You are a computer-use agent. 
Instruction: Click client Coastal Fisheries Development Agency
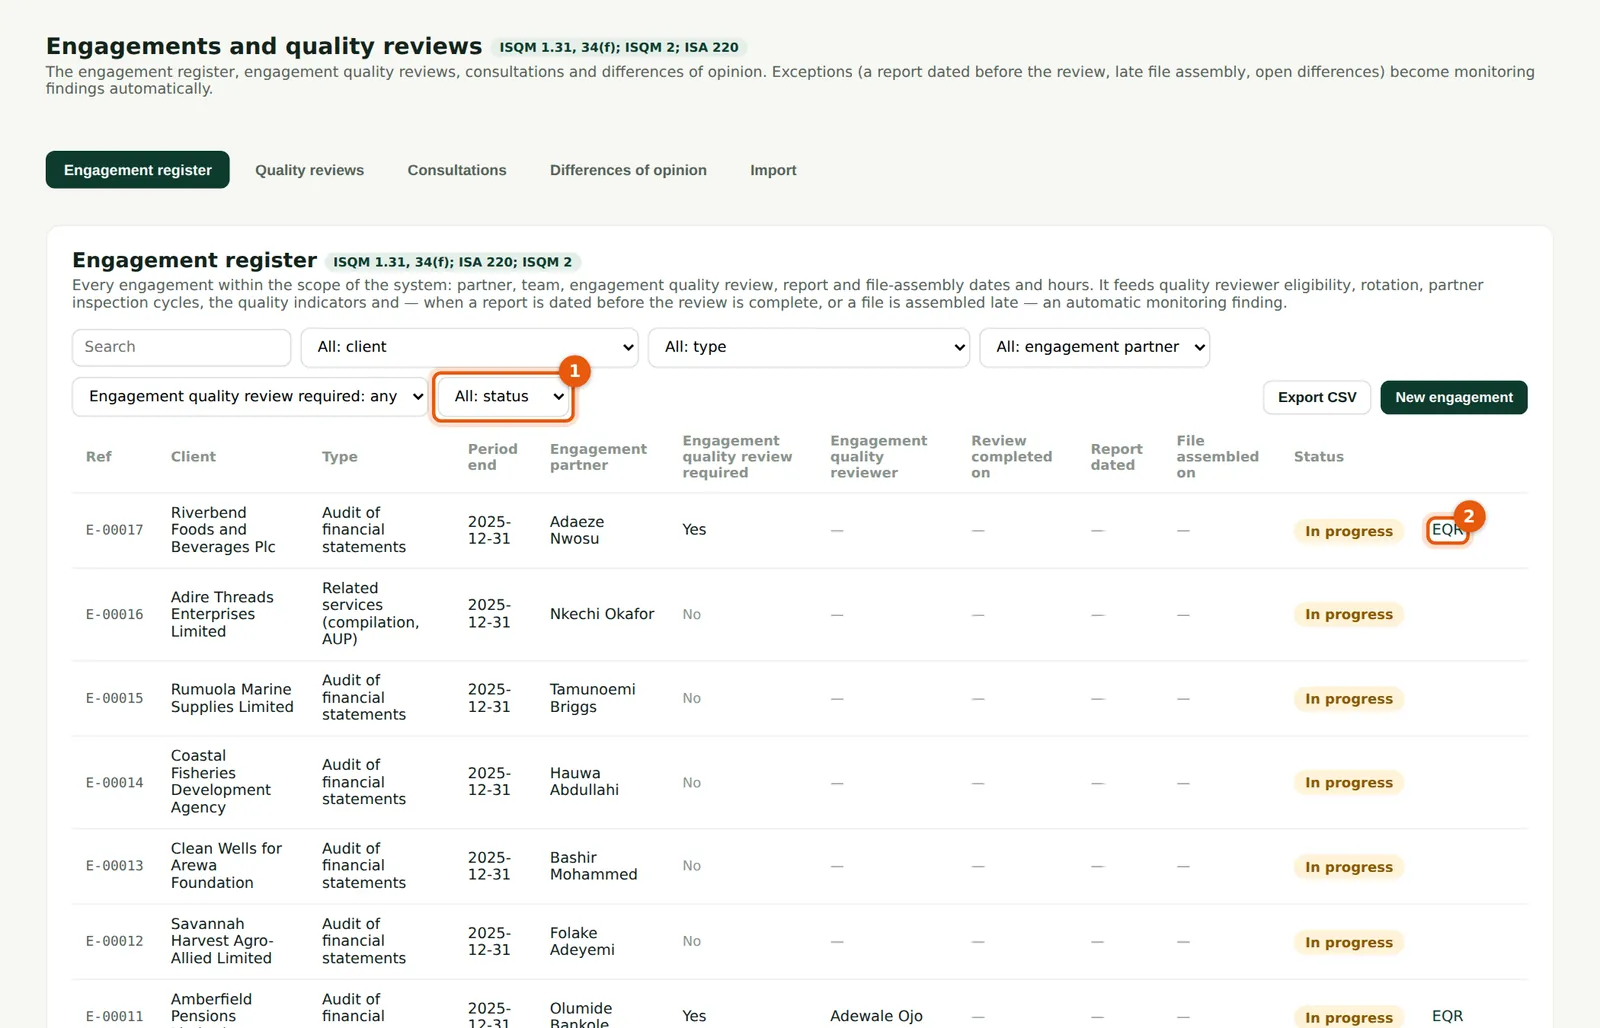click(220, 782)
